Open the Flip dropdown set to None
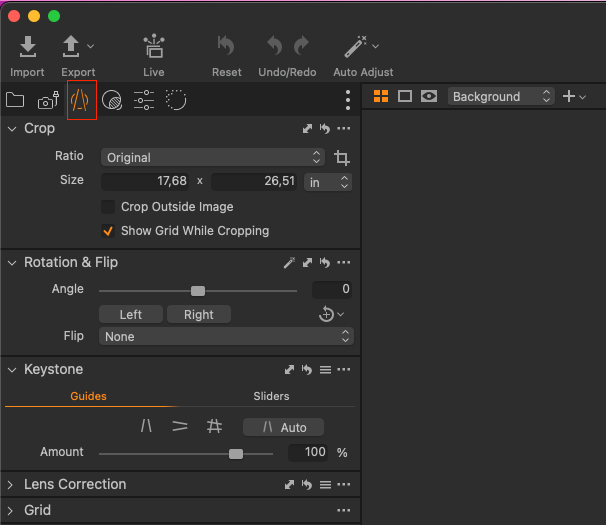606x525 pixels. pos(226,336)
